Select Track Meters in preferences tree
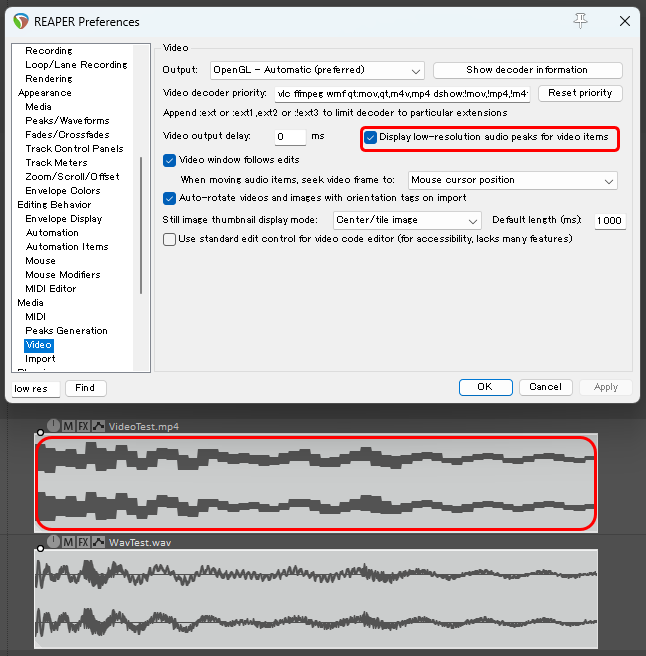The width and height of the screenshot is (646, 656). pyautogui.click(x=56, y=163)
